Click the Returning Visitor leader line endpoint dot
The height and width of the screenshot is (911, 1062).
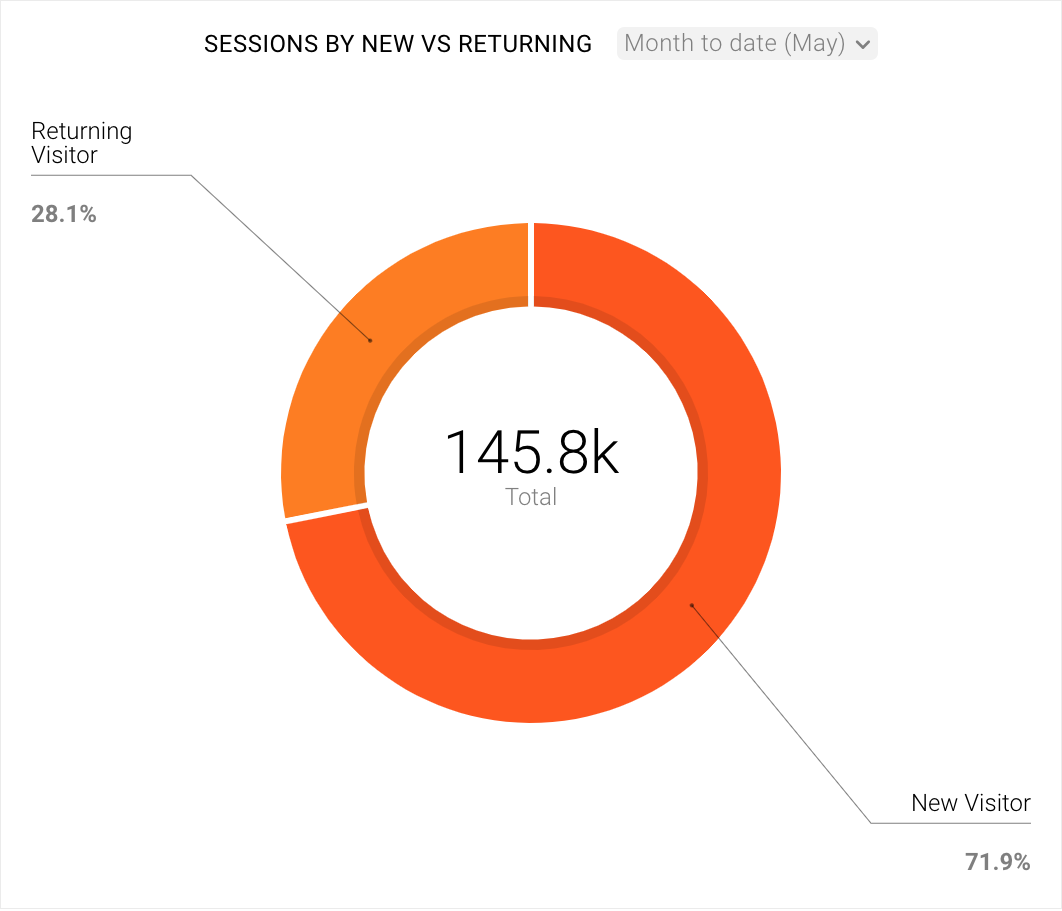coord(370,340)
